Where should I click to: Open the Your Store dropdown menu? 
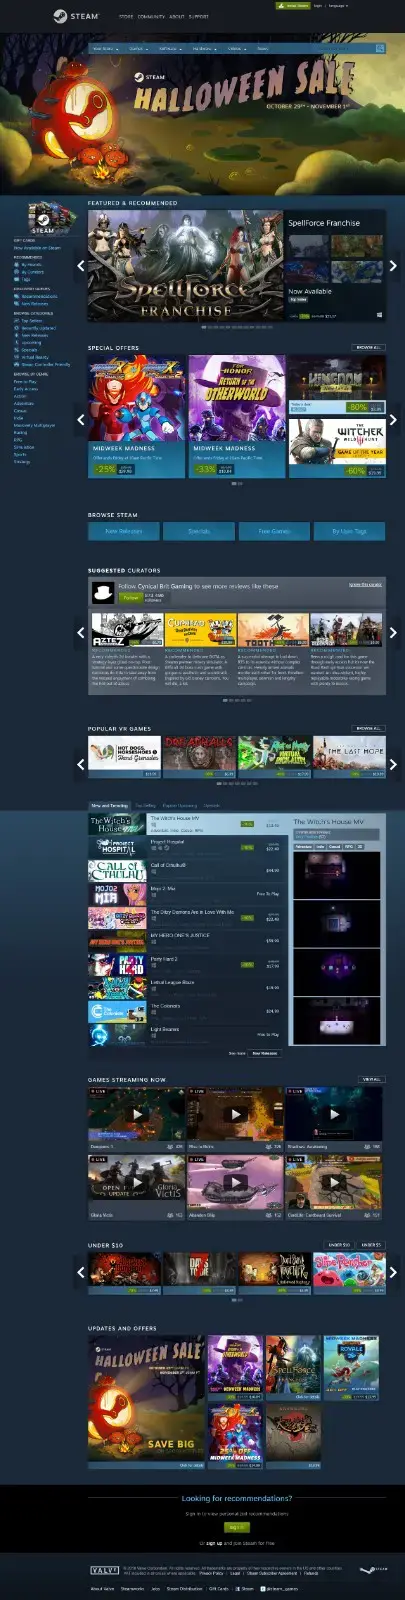[103, 48]
